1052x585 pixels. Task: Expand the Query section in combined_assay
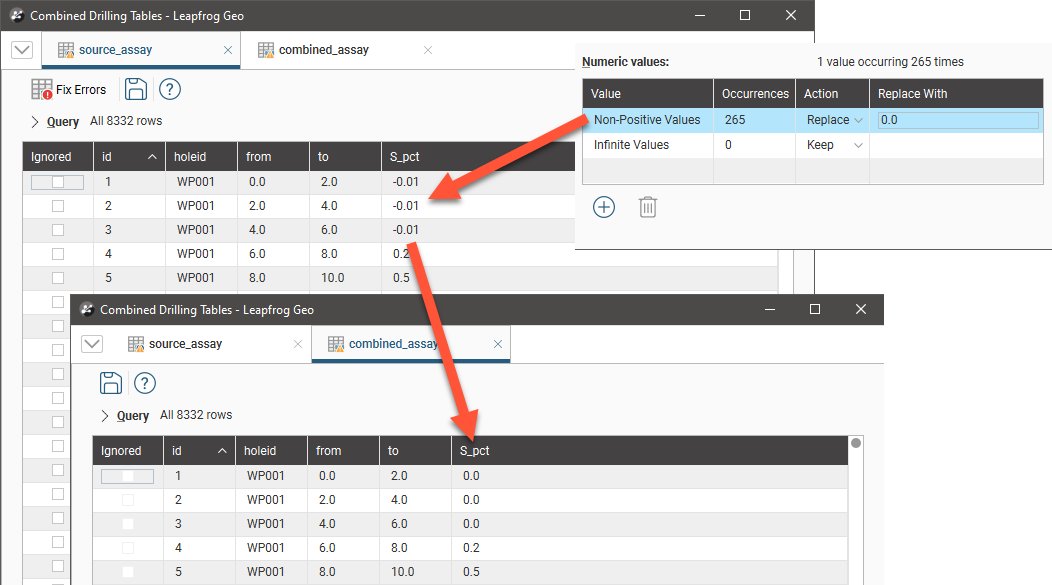coord(105,415)
